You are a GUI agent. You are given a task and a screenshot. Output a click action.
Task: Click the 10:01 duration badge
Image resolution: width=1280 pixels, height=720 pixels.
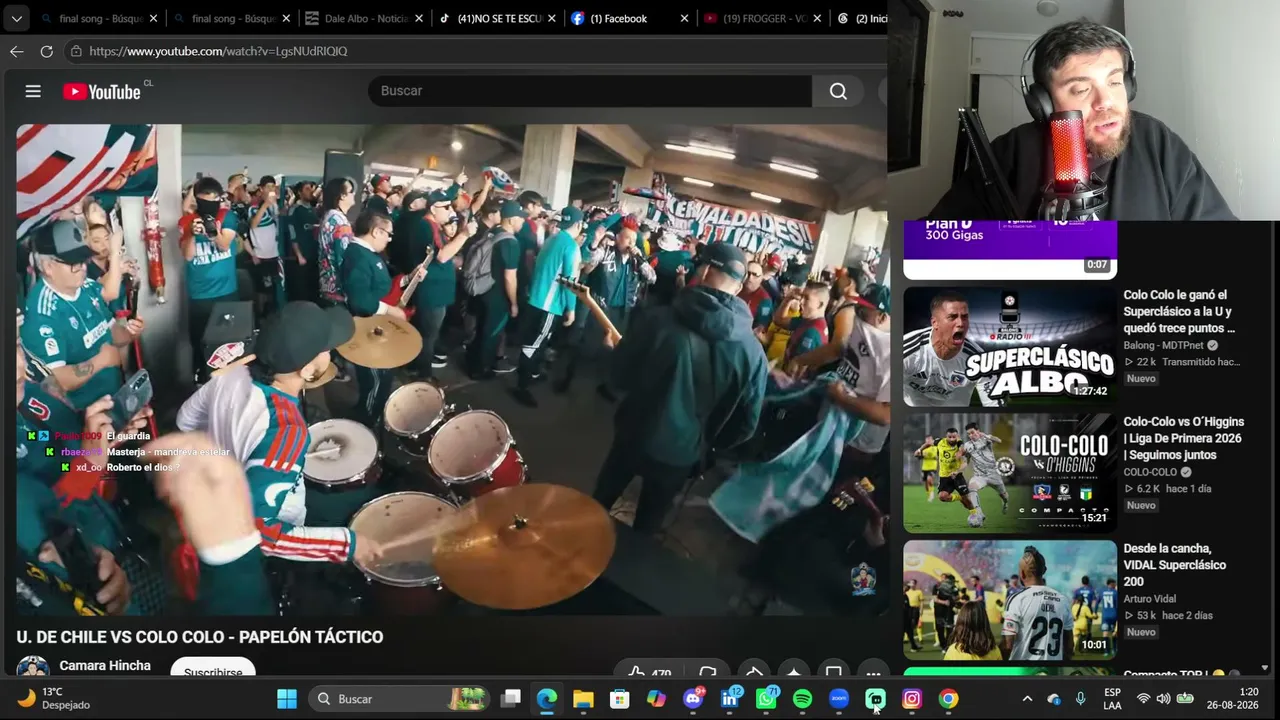(x=1094, y=645)
